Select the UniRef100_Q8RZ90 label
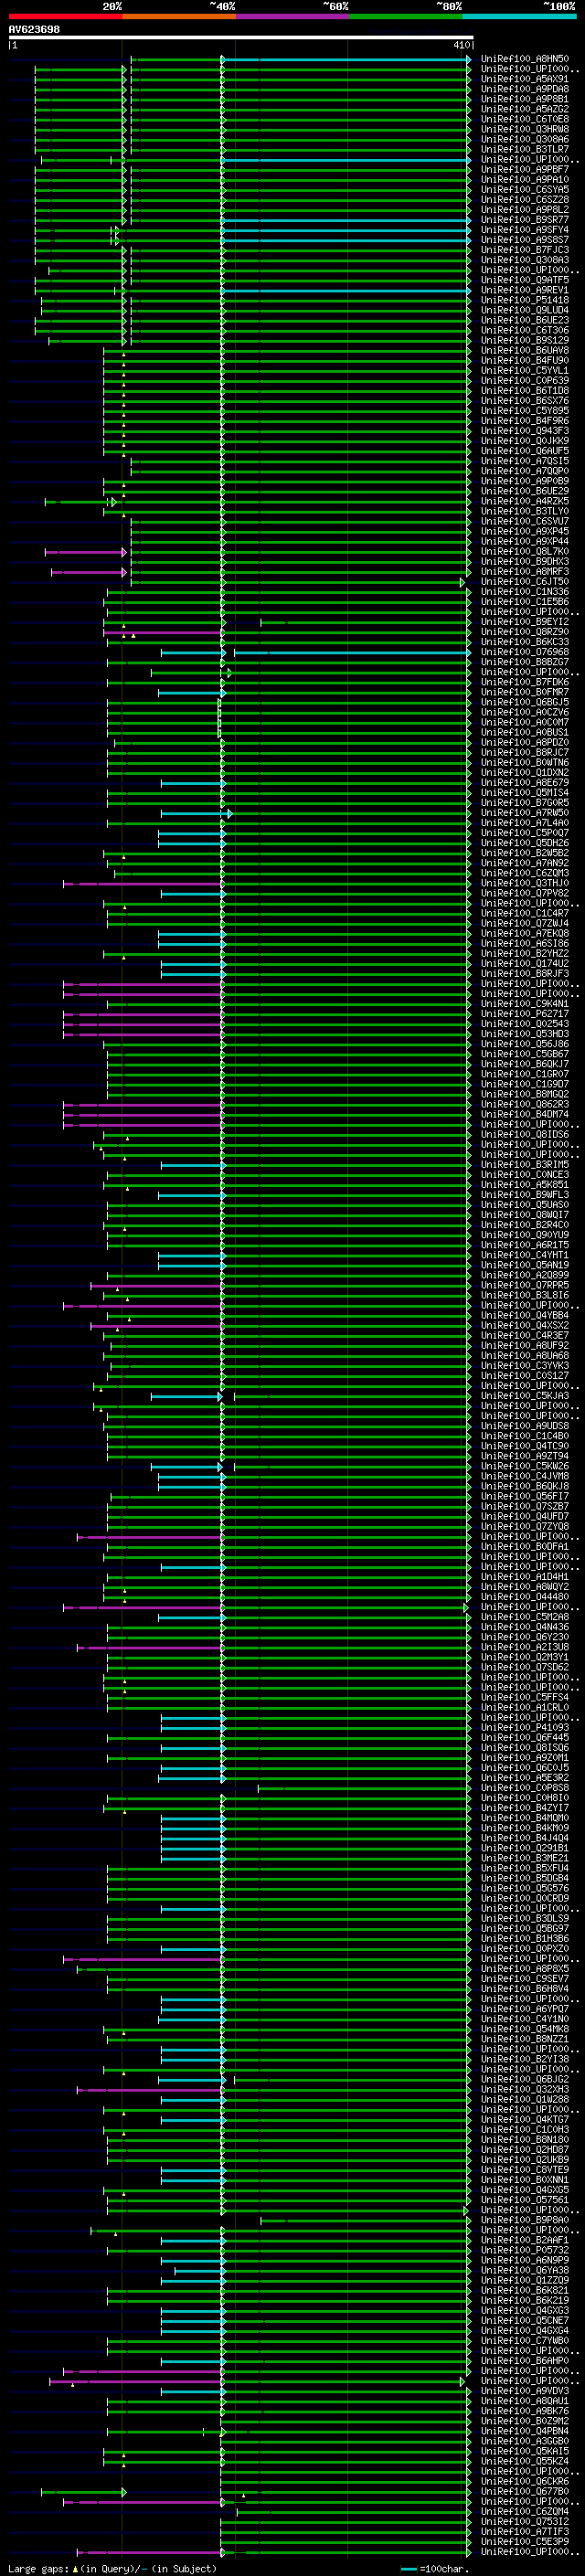Image resolution: width=585 pixels, height=2576 pixels. point(525,632)
